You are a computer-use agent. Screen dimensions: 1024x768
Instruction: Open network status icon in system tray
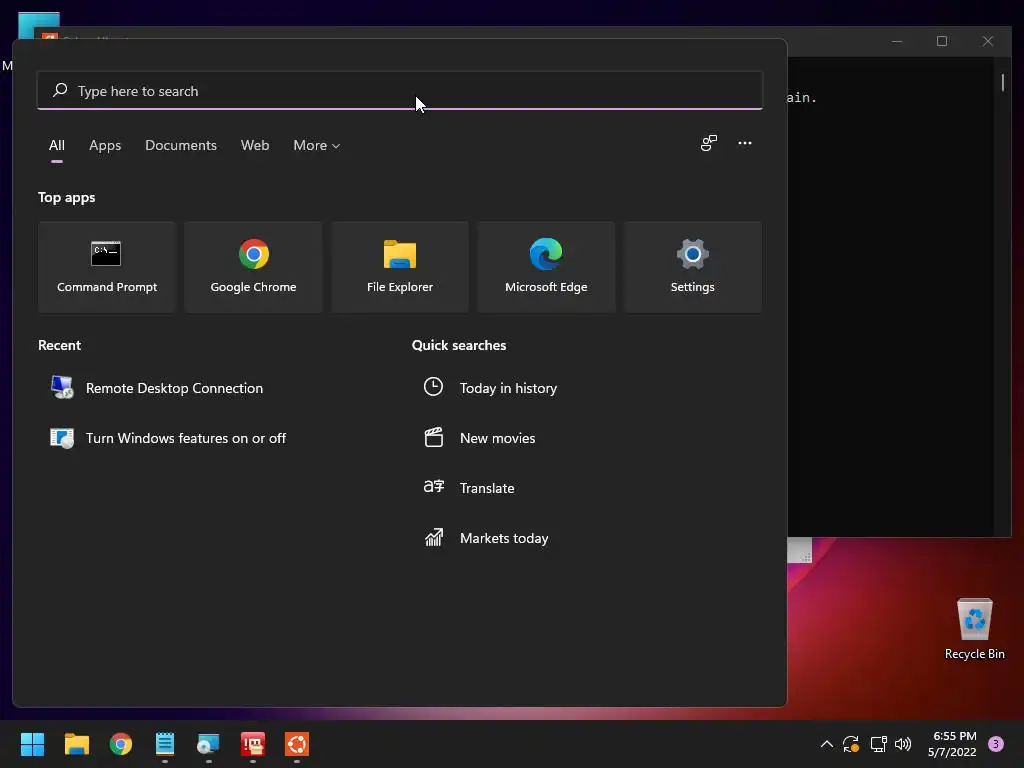(878, 744)
